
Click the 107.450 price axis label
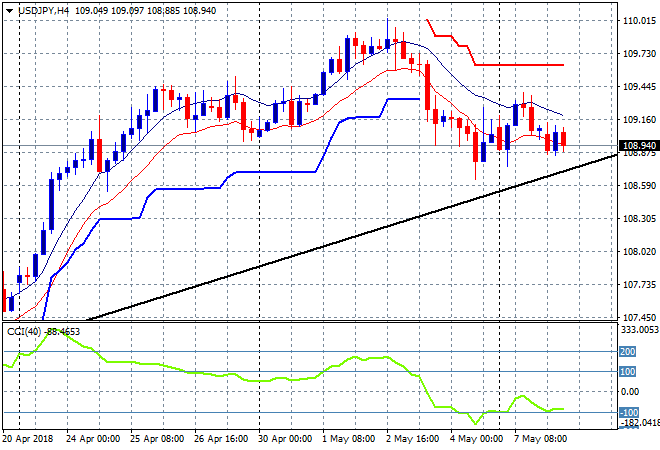639,317
